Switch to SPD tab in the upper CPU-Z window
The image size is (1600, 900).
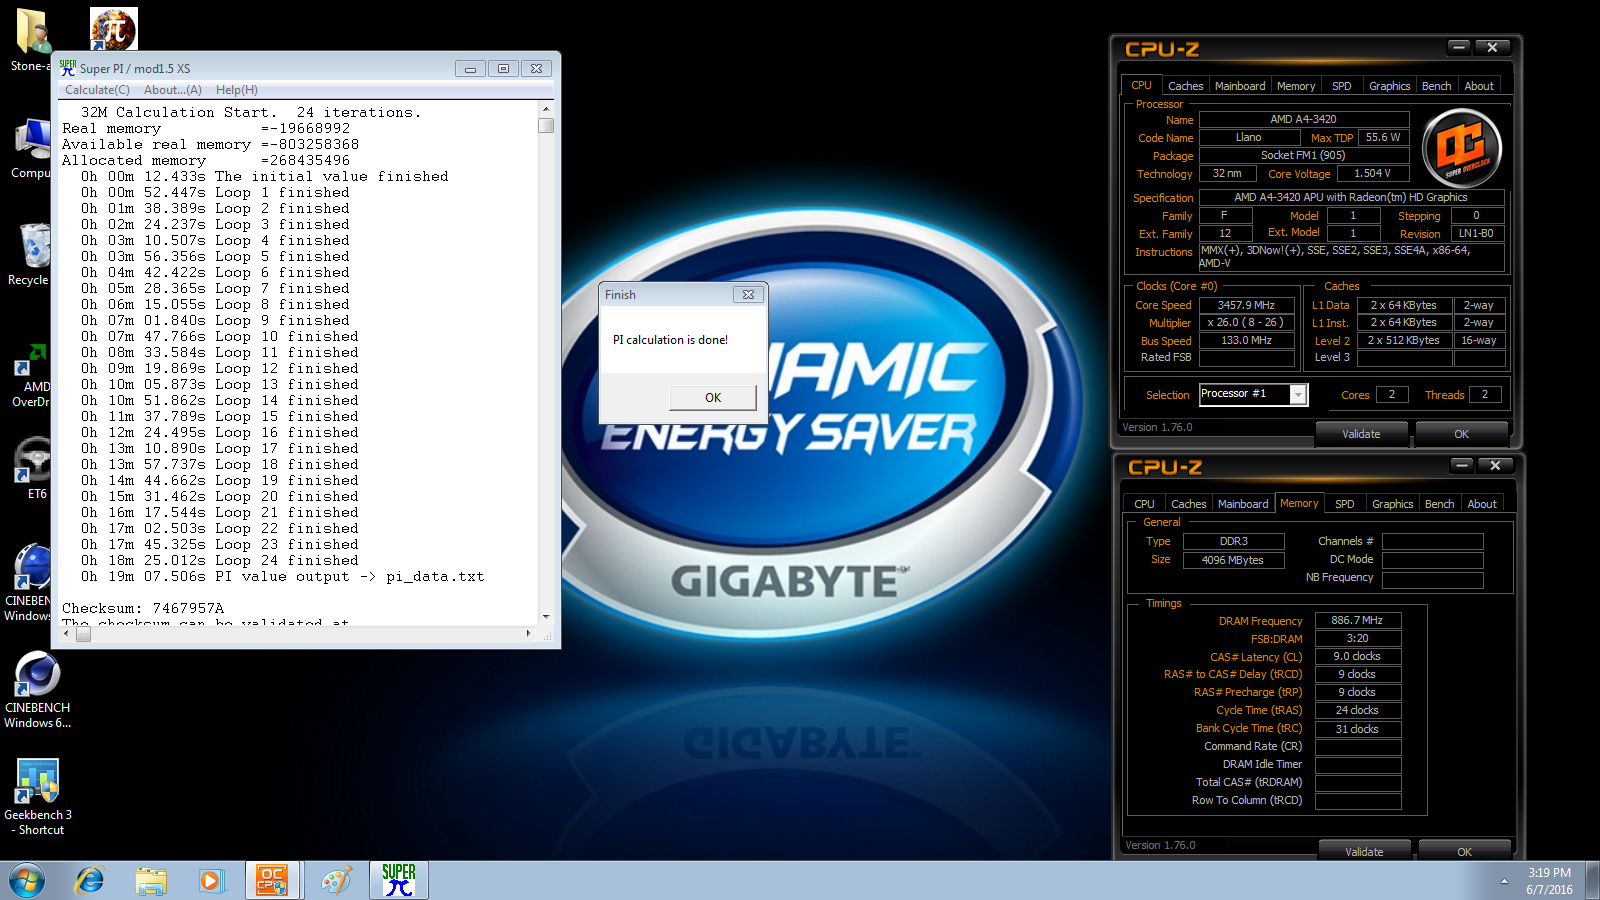point(1342,86)
